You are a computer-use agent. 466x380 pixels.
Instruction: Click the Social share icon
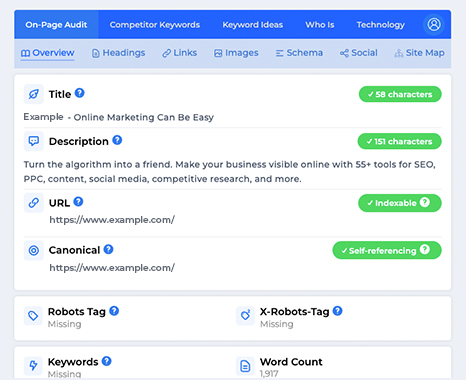344,53
